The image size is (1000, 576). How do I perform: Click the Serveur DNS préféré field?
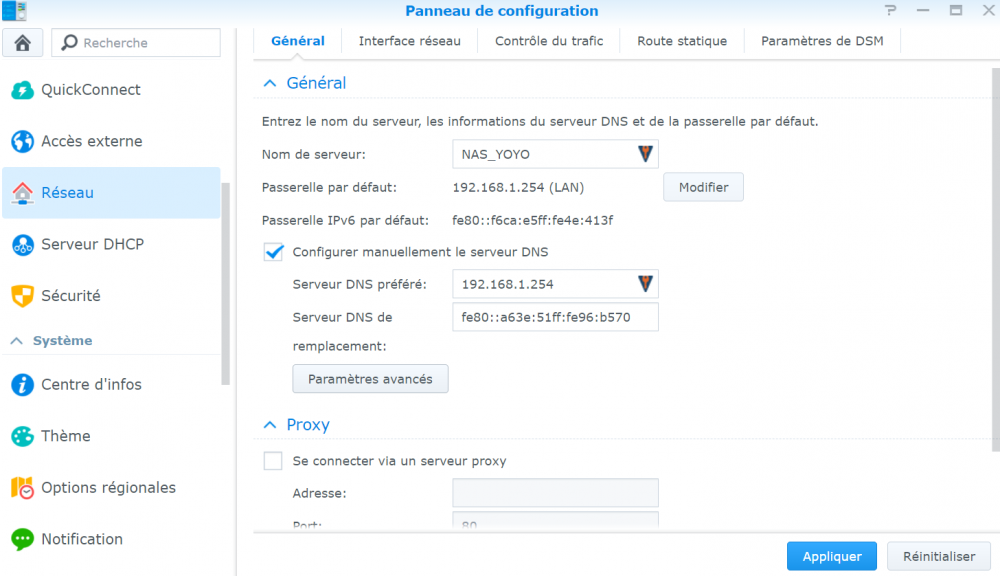coord(545,284)
